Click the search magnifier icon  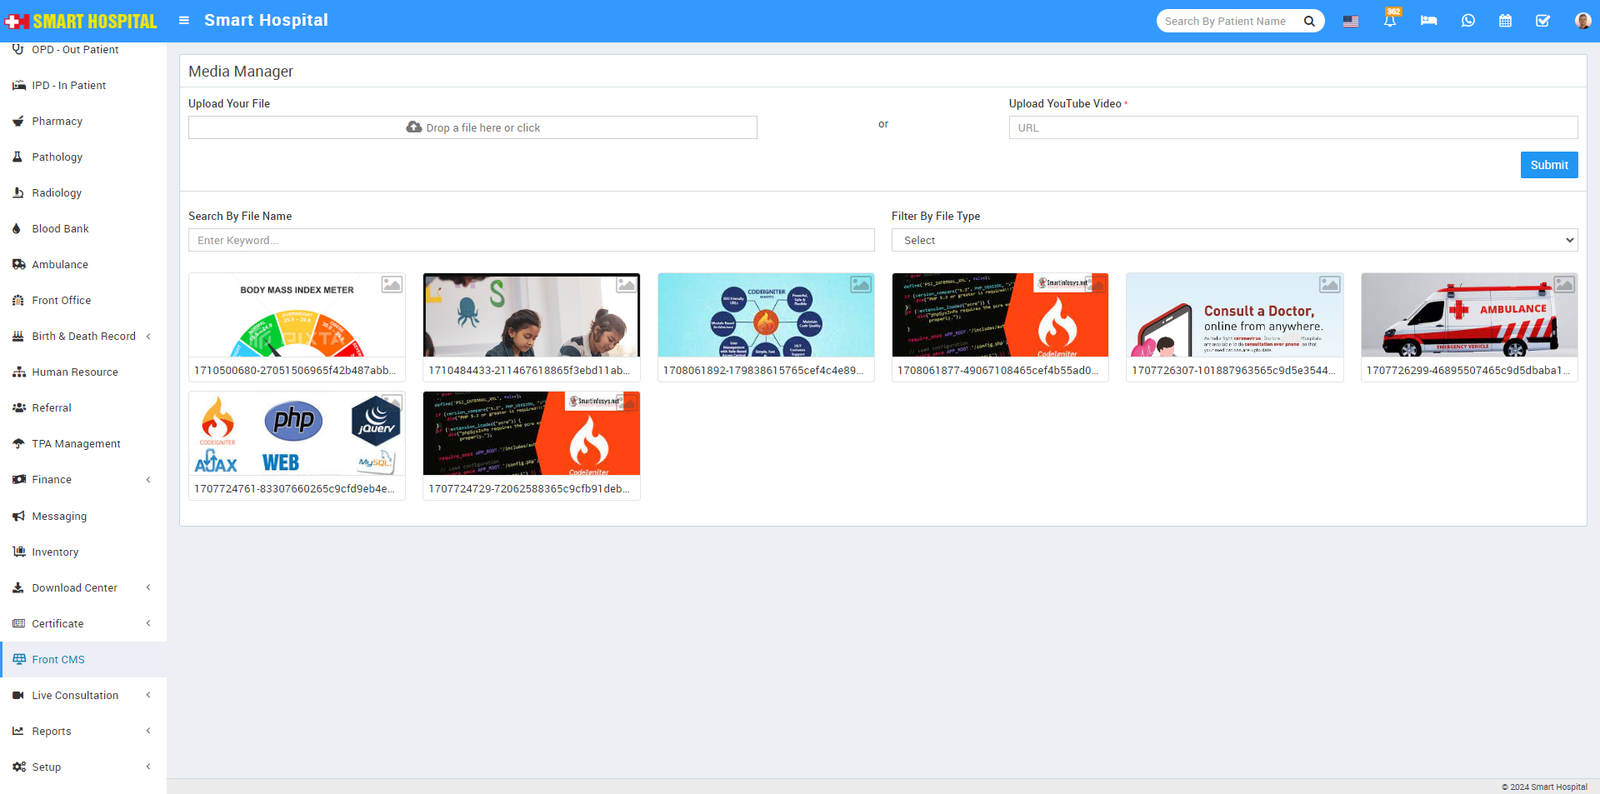click(1309, 21)
